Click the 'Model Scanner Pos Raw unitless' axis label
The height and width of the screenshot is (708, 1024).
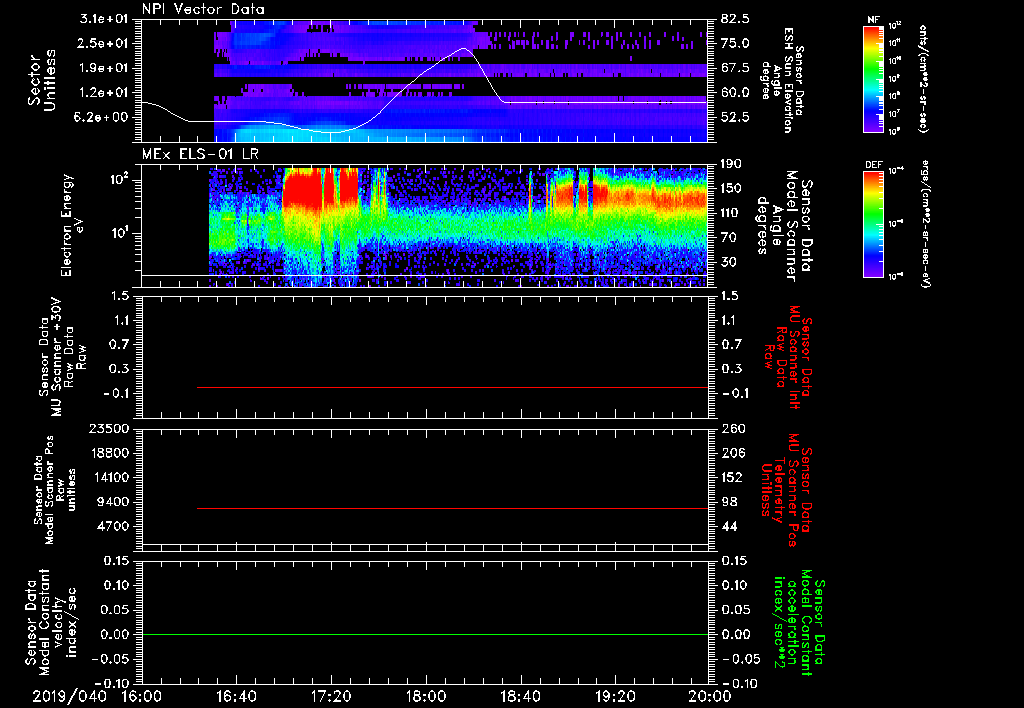click(55, 490)
